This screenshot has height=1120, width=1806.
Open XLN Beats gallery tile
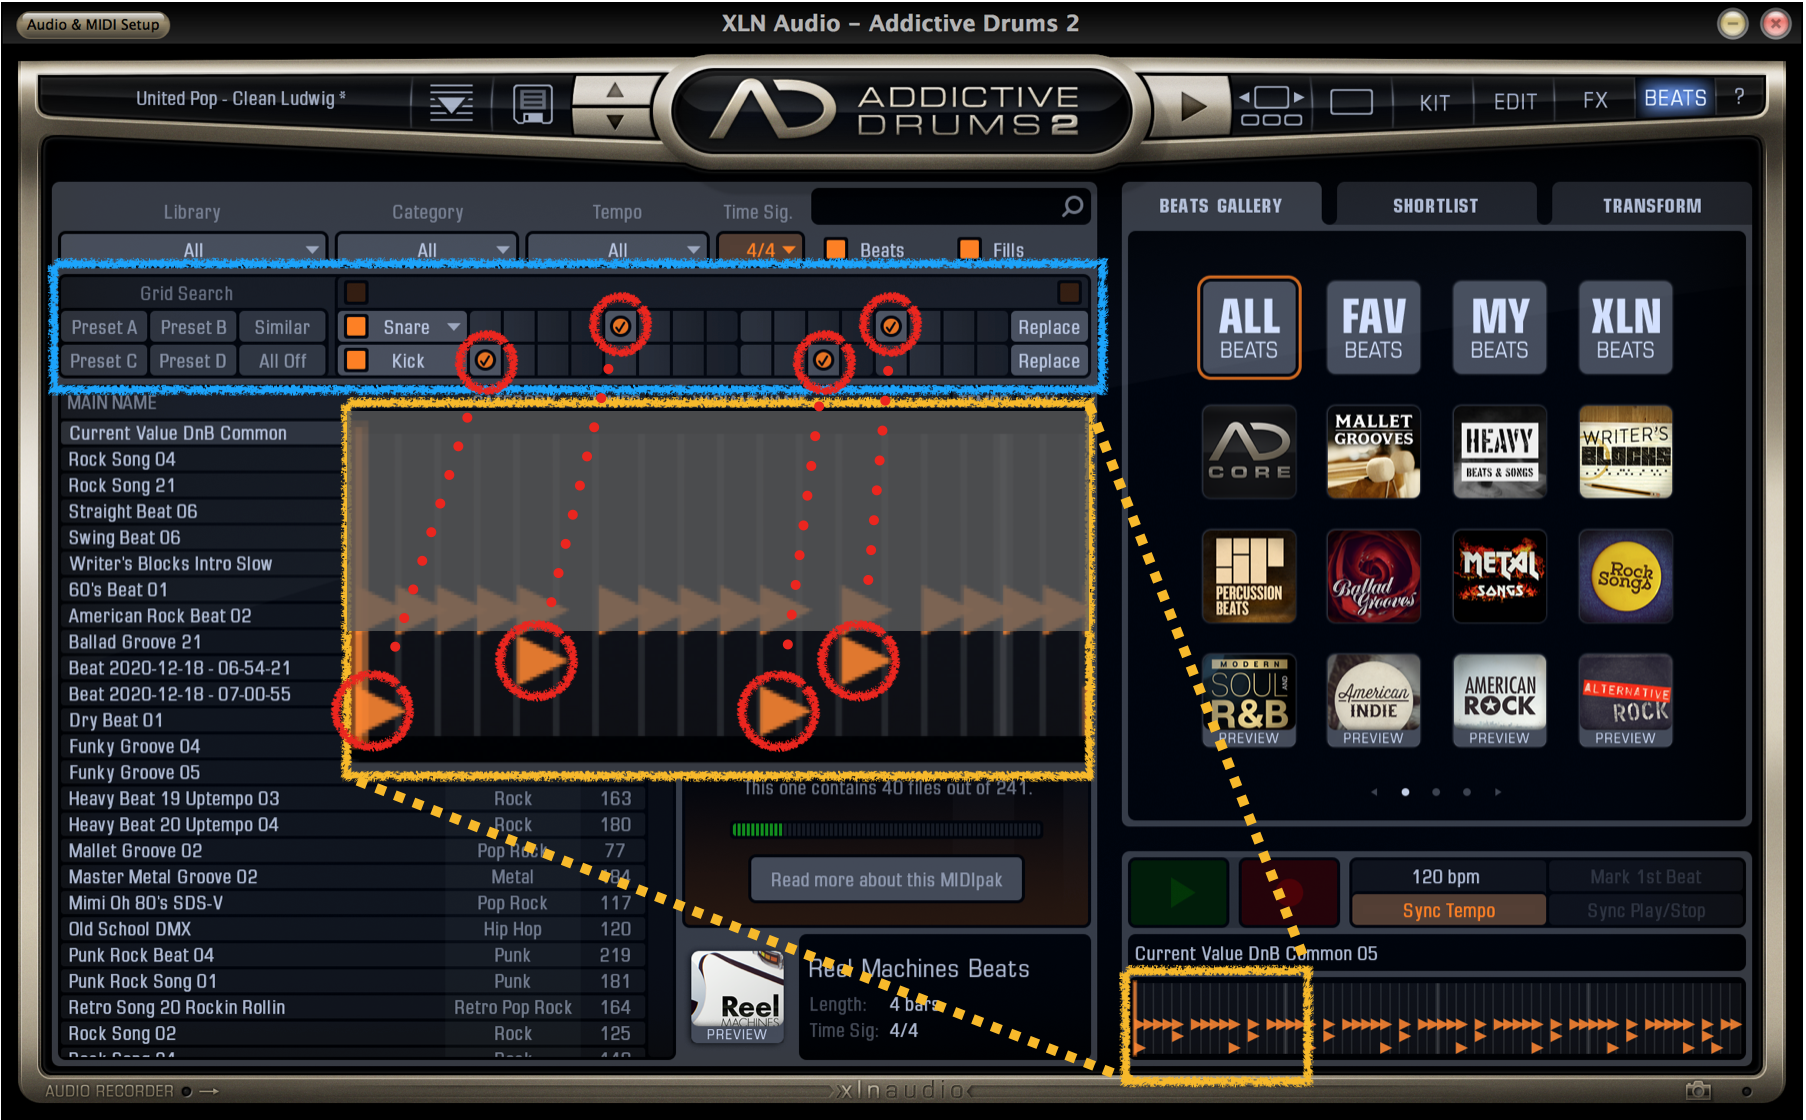pyautogui.click(x=1626, y=328)
